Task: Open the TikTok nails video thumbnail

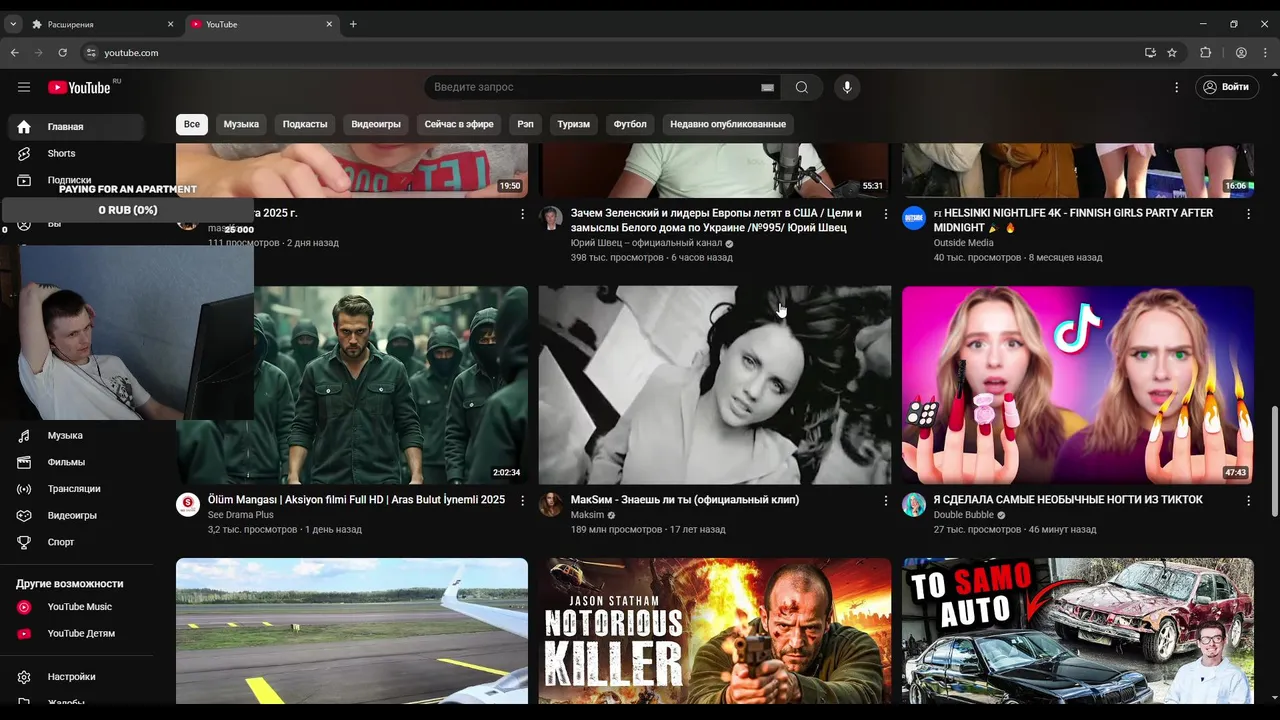Action: pyautogui.click(x=1078, y=385)
